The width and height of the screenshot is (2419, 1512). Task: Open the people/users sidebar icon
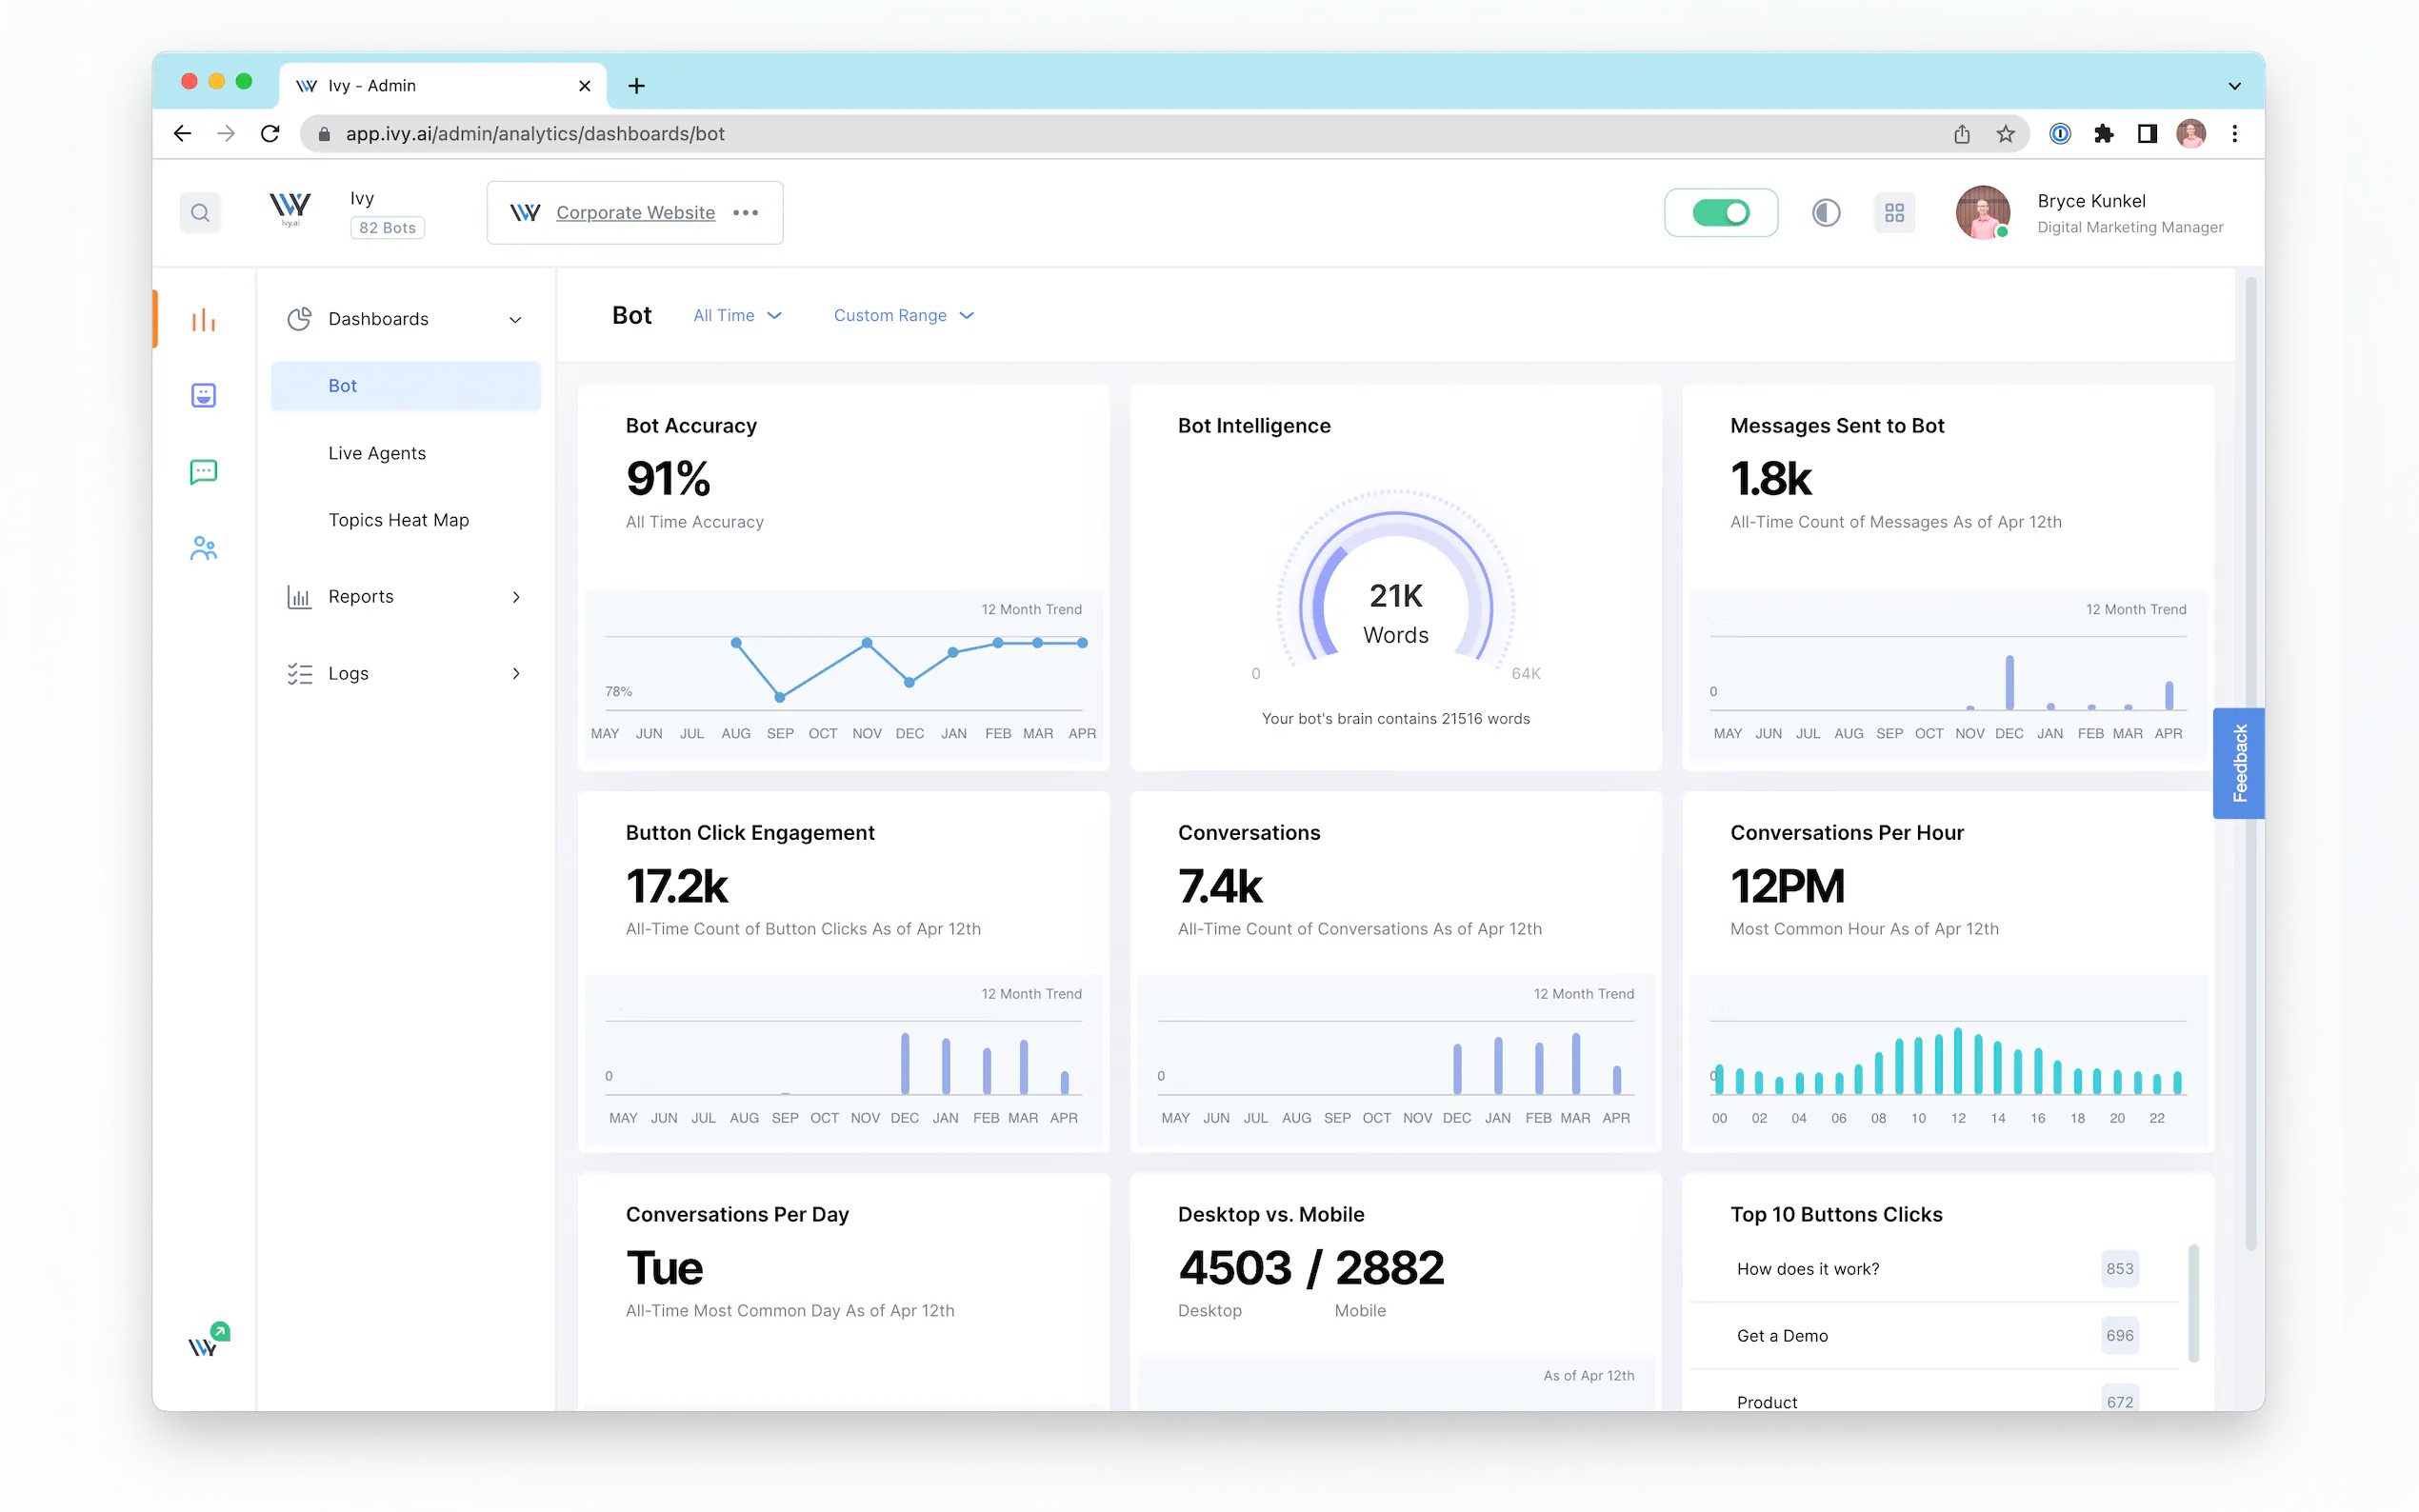tap(203, 548)
